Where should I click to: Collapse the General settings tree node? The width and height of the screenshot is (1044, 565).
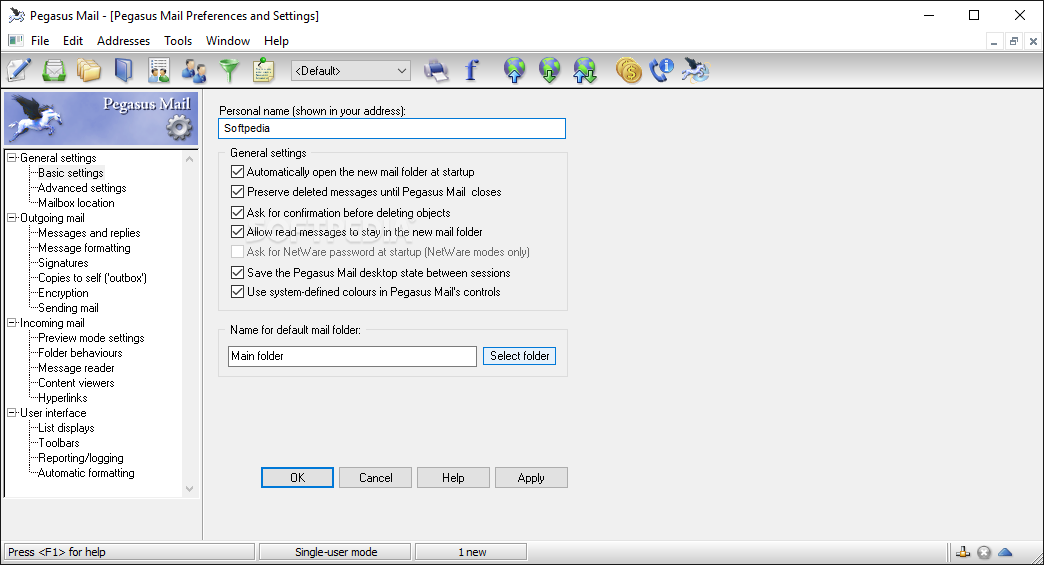click(12, 158)
